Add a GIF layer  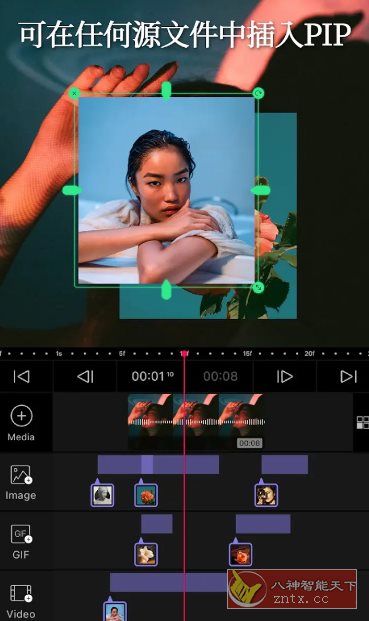coord(21,541)
